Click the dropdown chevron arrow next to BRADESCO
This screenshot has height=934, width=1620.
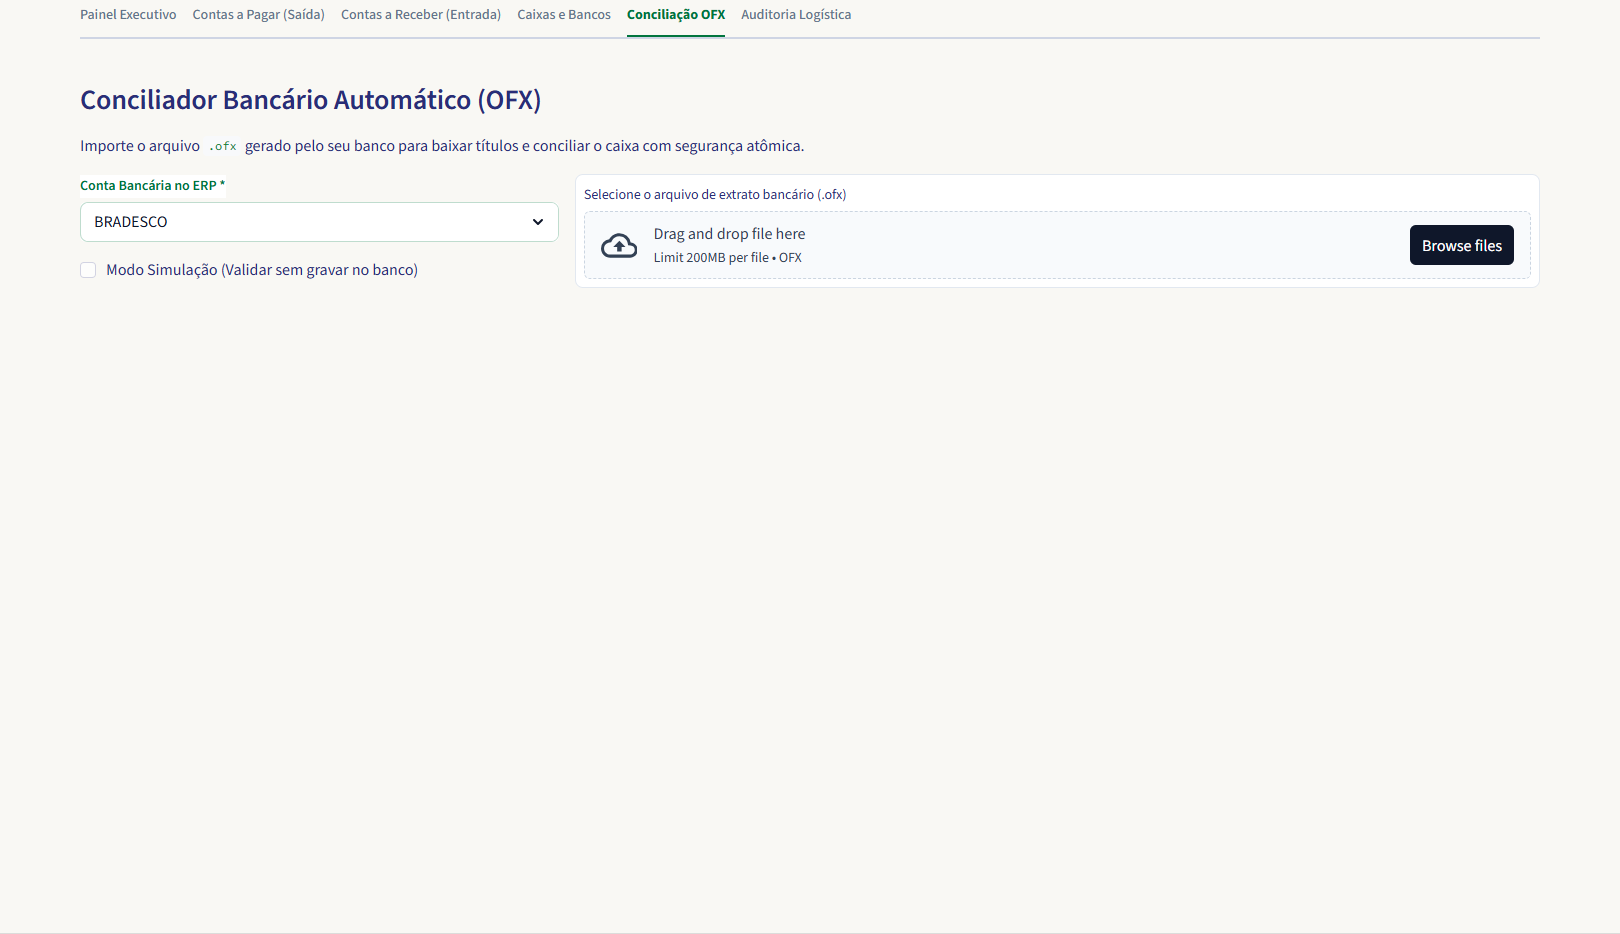[538, 222]
